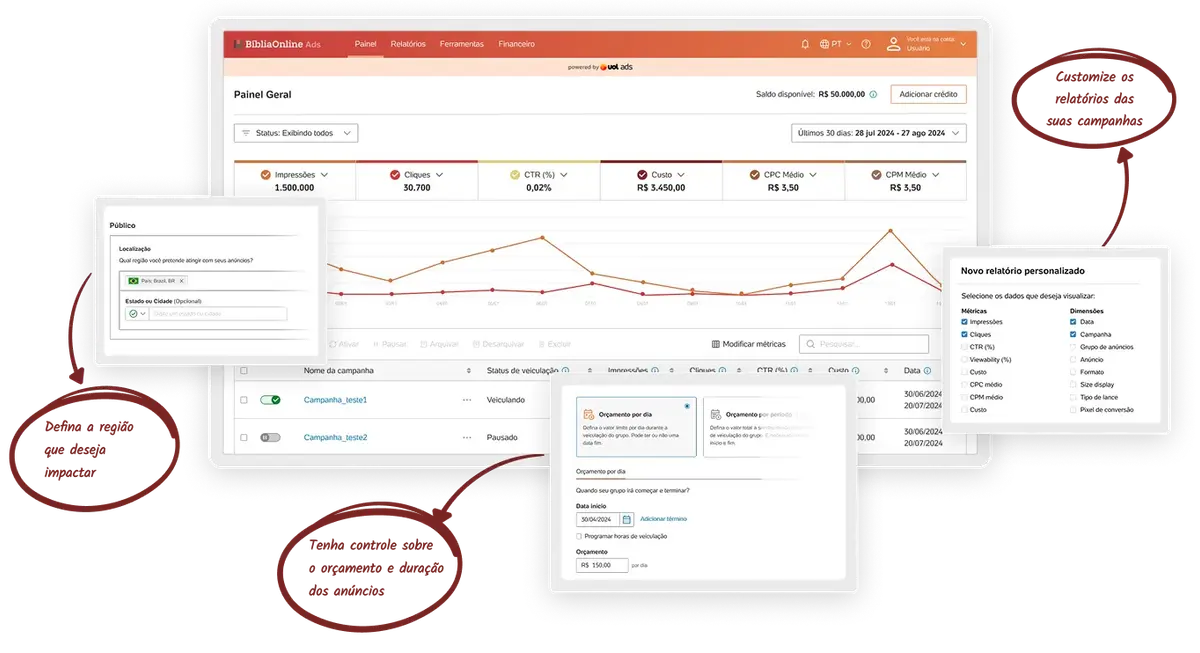Click the Adicionar término link
Image resolution: width=1200 pixels, height=653 pixels.
[x=664, y=519]
